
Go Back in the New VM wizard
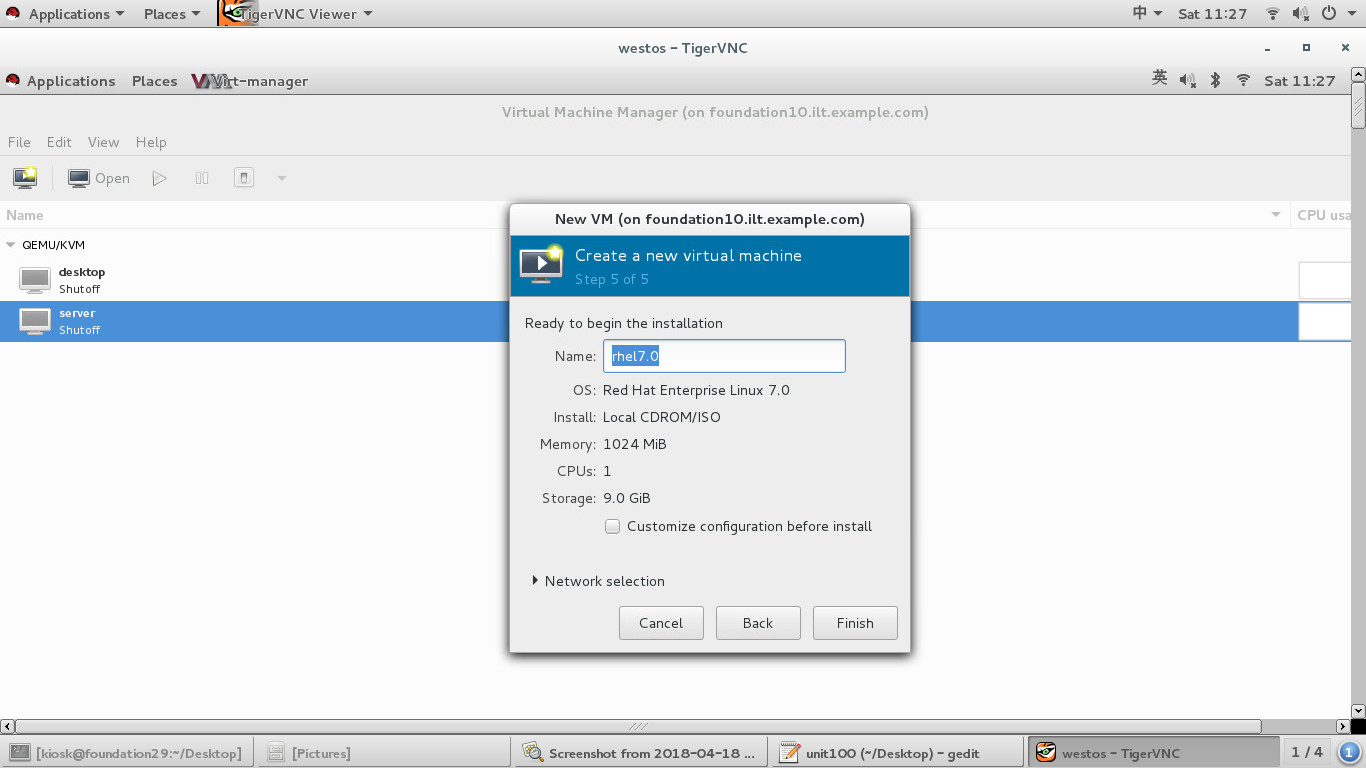(758, 623)
